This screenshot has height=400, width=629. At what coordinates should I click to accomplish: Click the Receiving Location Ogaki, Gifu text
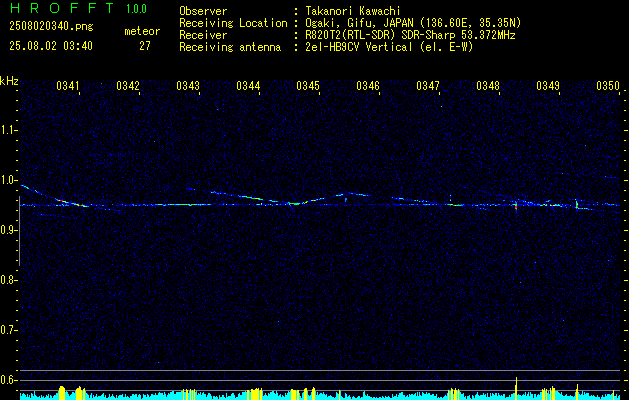pyautogui.click(x=413, y=23)
